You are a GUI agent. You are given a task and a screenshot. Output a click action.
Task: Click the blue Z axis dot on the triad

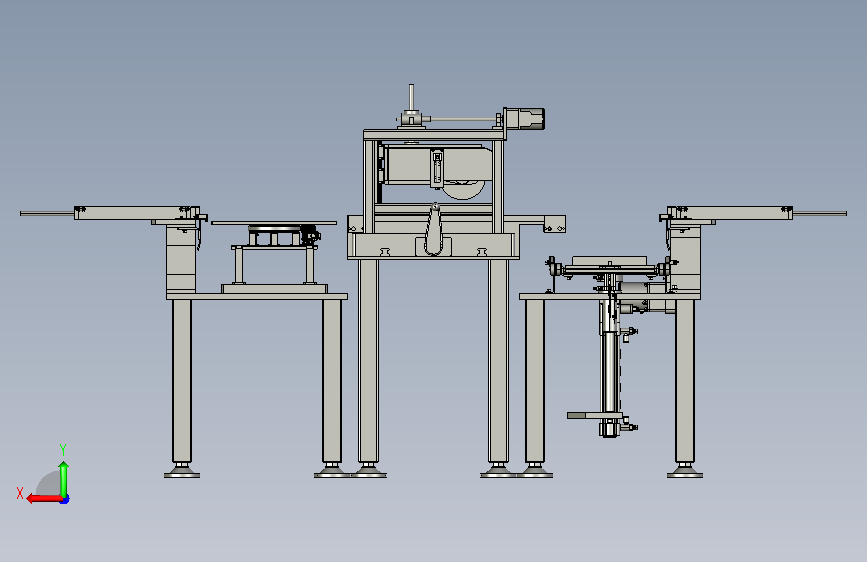[65, 500]
